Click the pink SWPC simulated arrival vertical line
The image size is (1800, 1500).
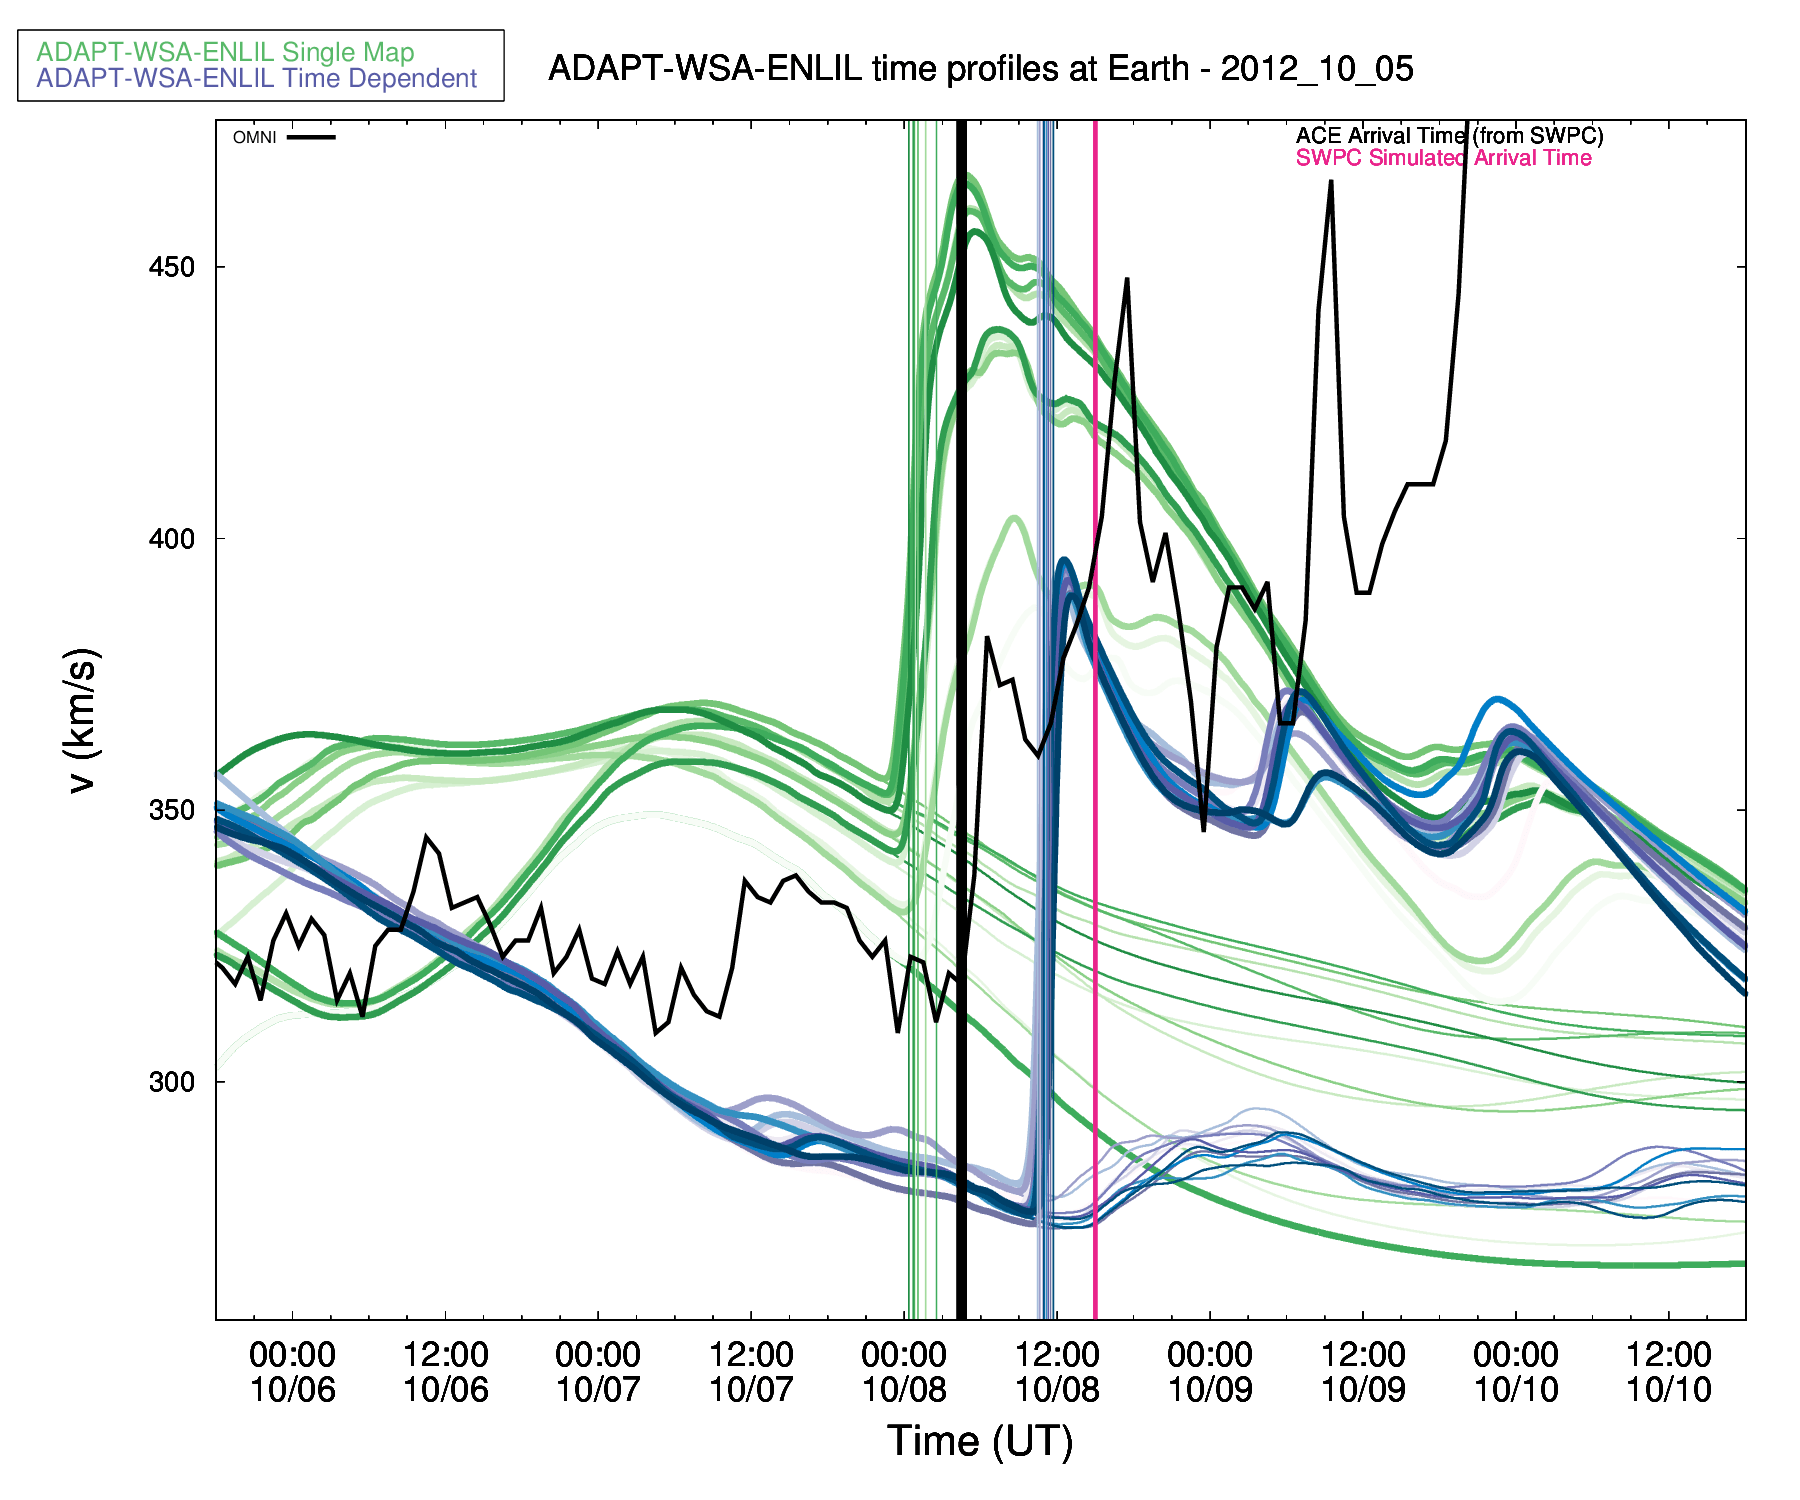[1095, 720]
